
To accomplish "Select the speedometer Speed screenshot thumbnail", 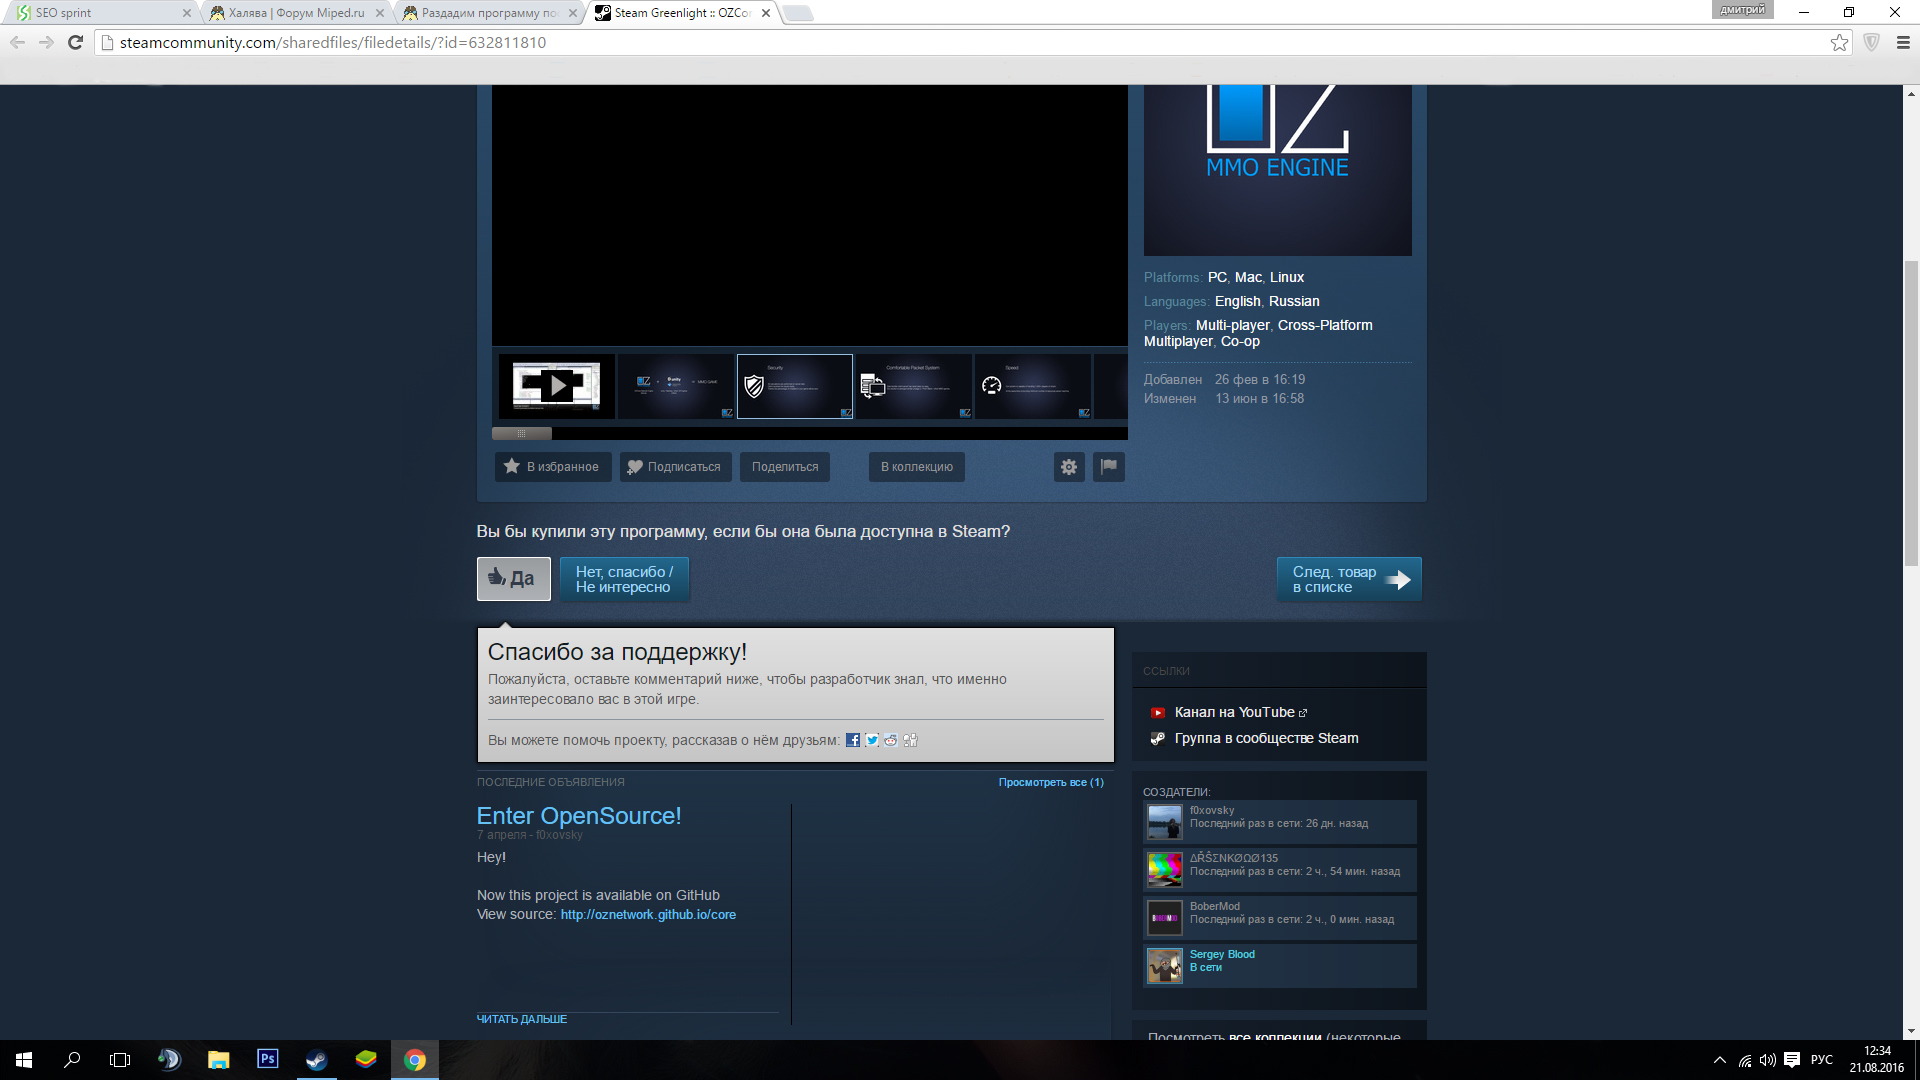I will (1033, 386).
